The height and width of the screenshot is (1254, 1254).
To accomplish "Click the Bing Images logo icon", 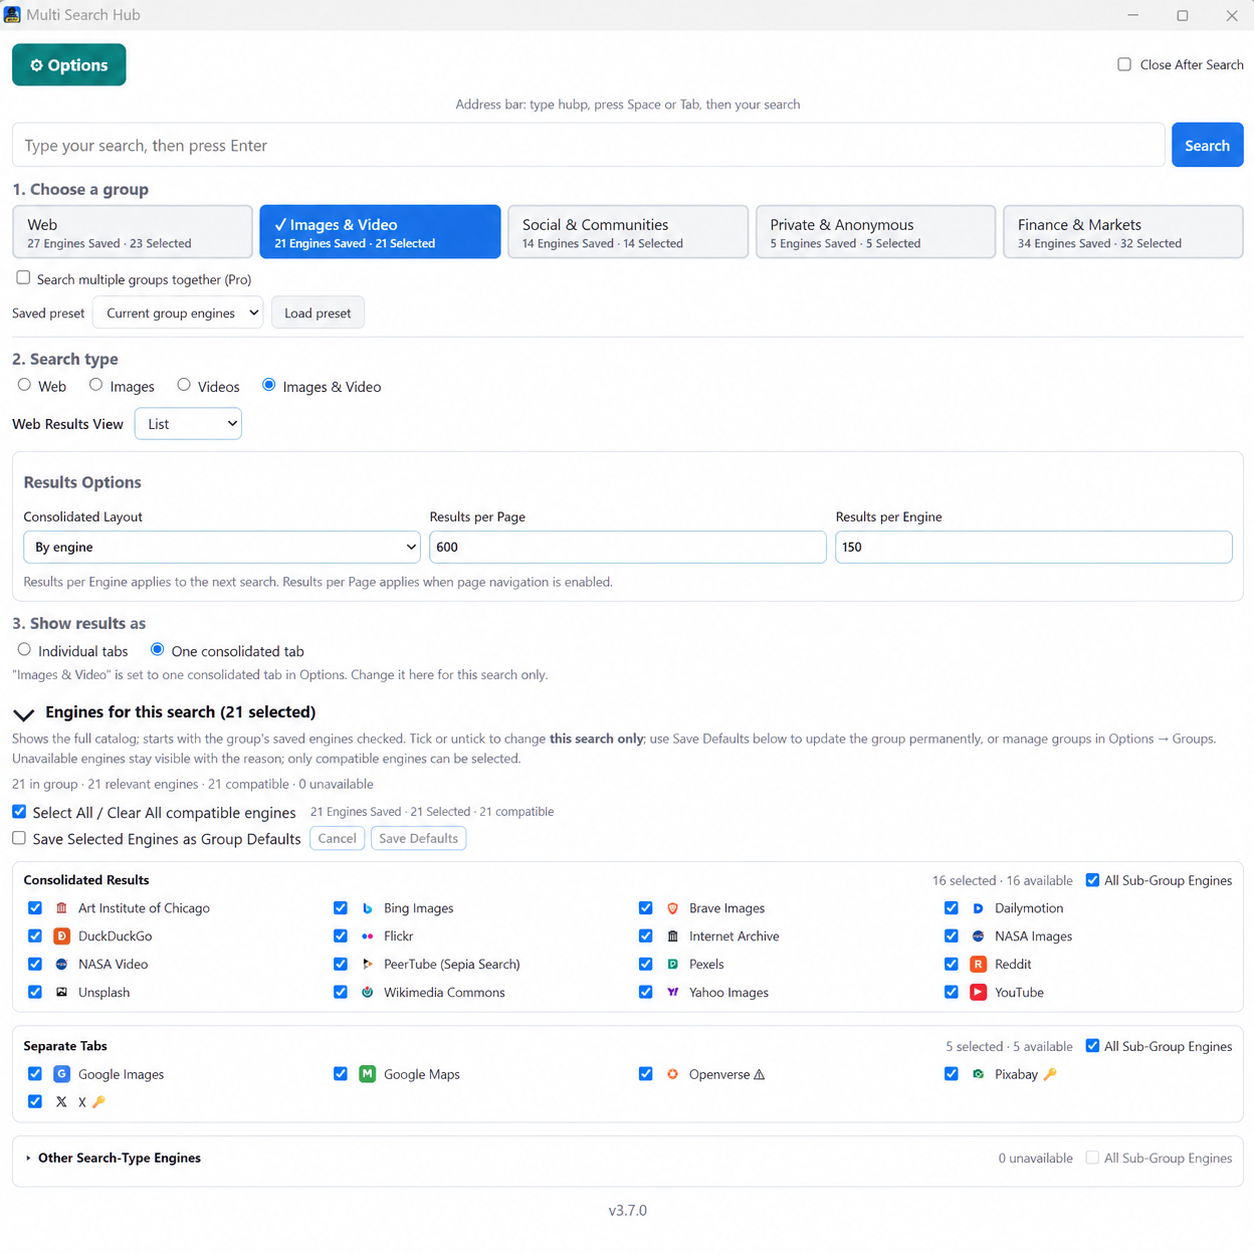I will point(367,908).
